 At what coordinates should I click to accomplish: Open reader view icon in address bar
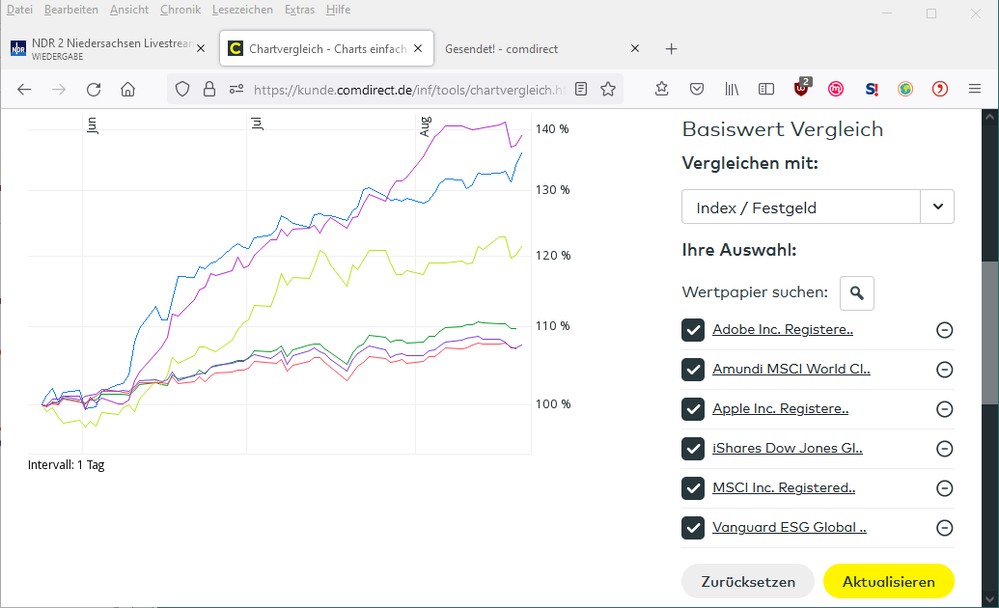(x=581, y=89)
